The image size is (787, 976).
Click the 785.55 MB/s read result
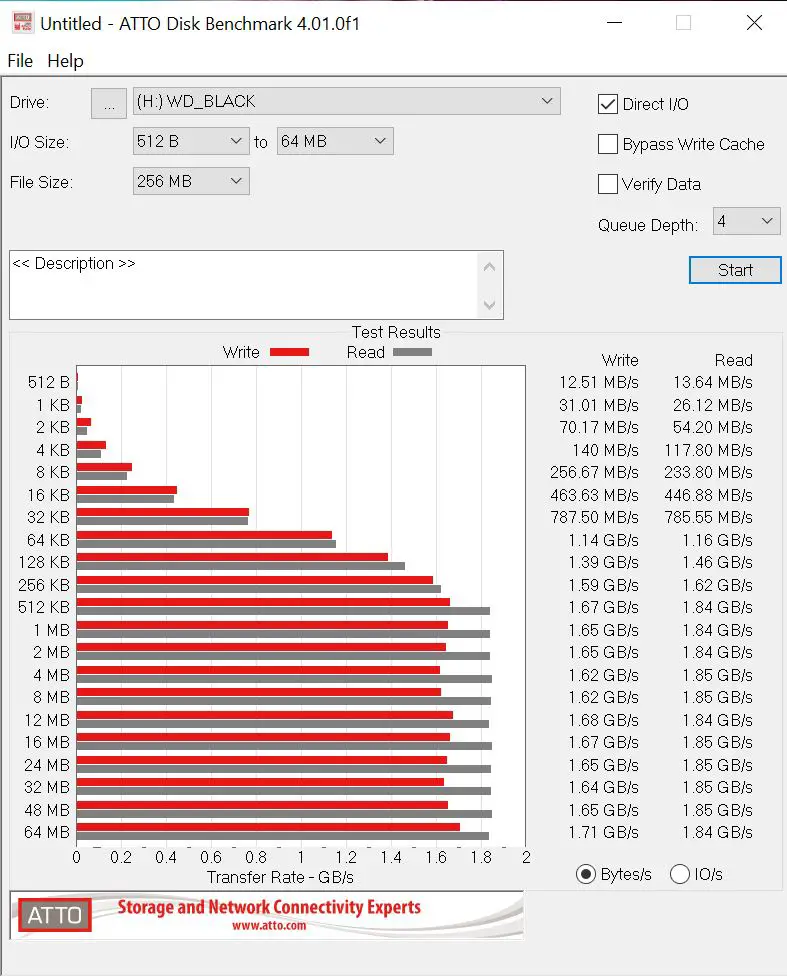[x=709, y=517]
